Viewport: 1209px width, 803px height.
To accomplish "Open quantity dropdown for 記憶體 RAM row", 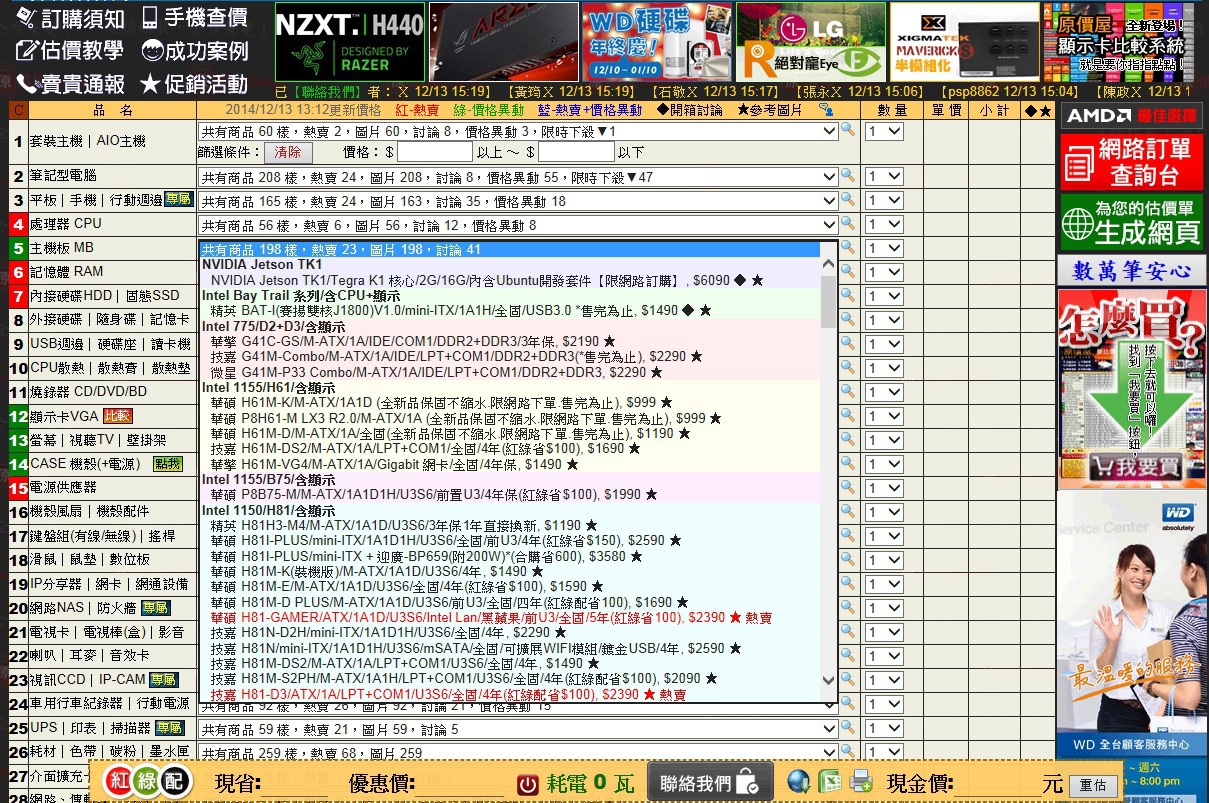I will [885, 273].
